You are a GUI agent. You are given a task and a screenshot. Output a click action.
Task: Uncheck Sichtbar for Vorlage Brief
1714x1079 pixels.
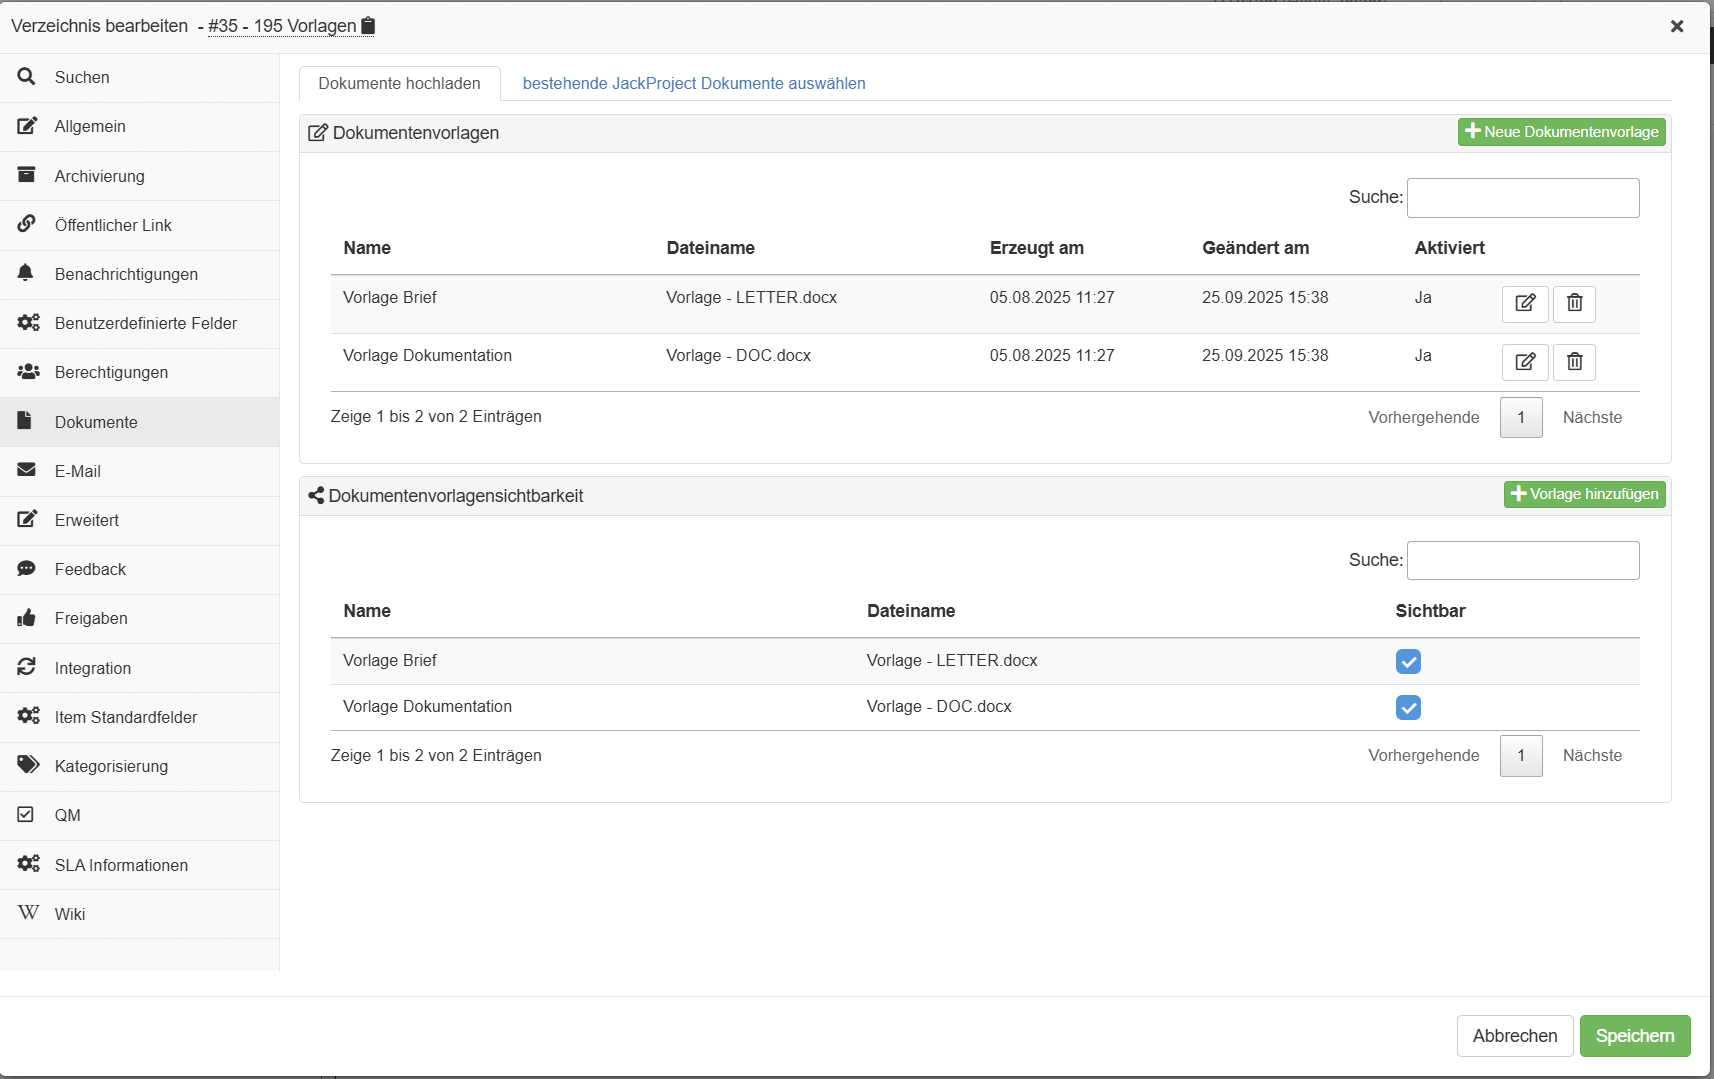click(1408, 661)
